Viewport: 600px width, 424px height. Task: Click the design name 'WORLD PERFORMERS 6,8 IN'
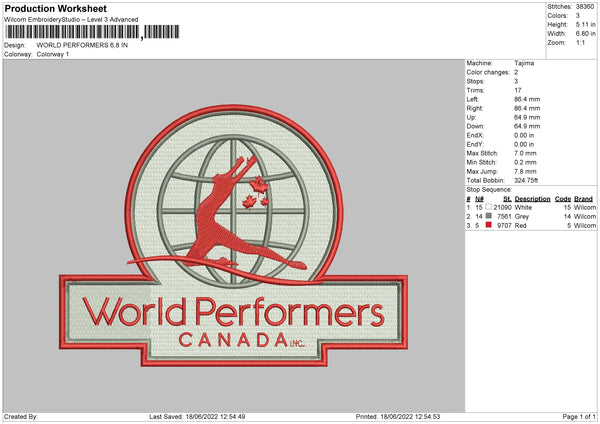click(82, 45)
